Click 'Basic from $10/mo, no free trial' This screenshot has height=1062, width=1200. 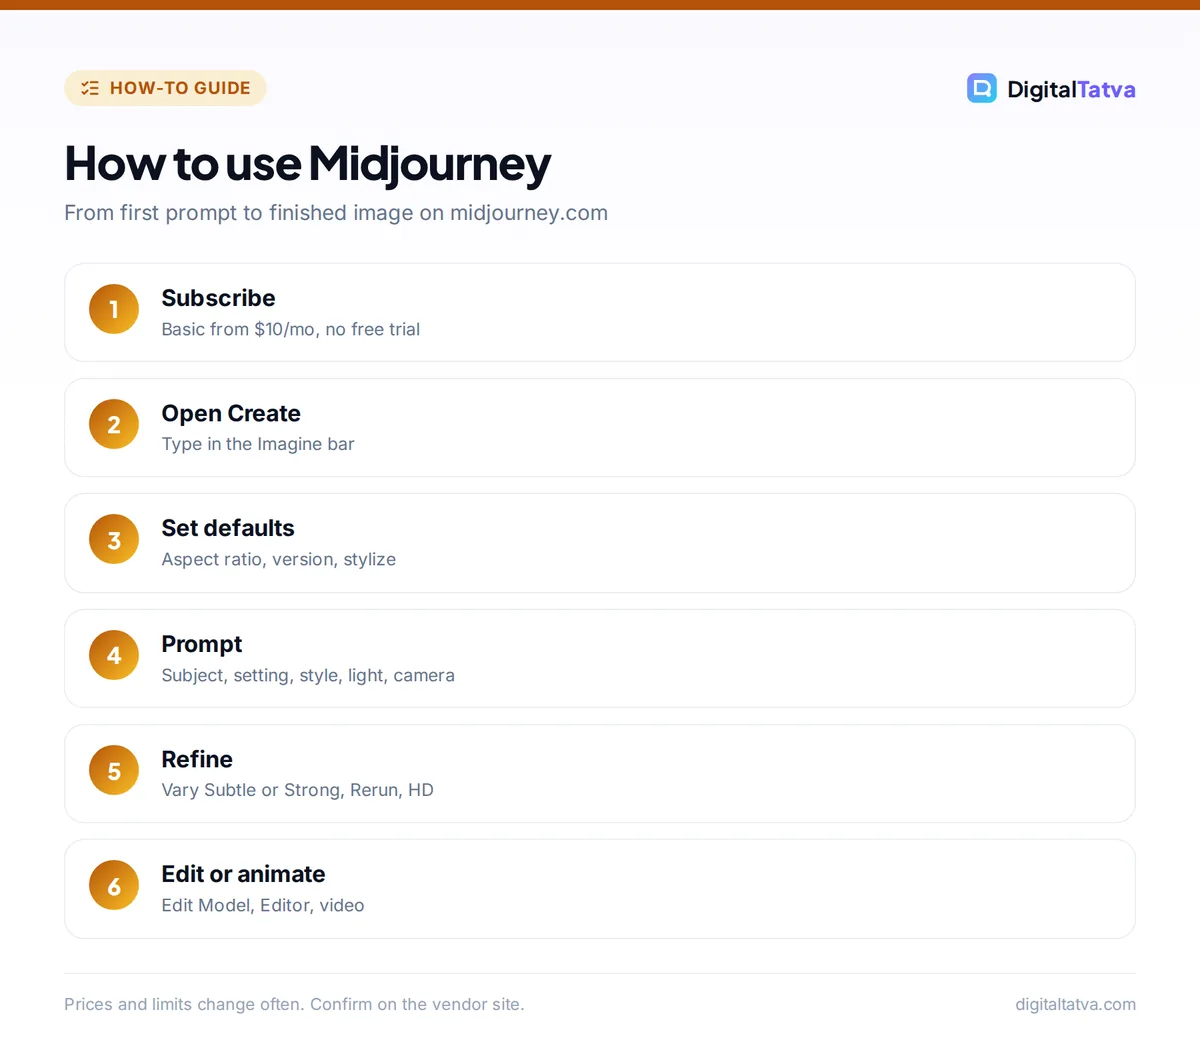291,329
